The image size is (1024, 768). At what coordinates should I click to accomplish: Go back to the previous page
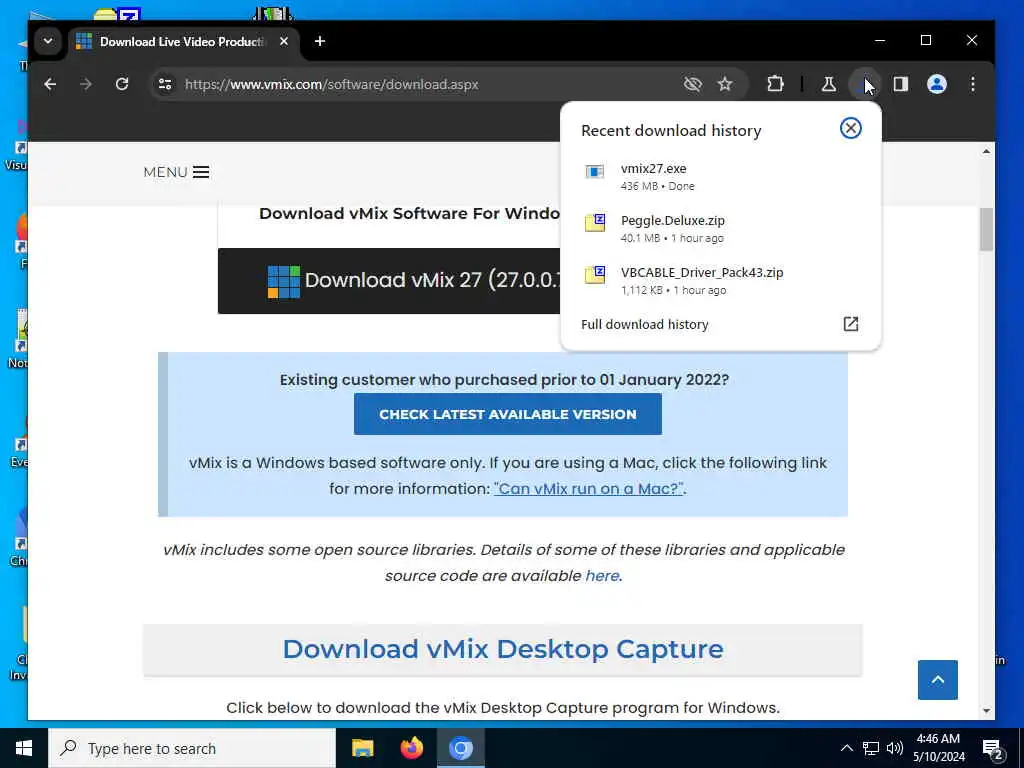click(50, 84)
